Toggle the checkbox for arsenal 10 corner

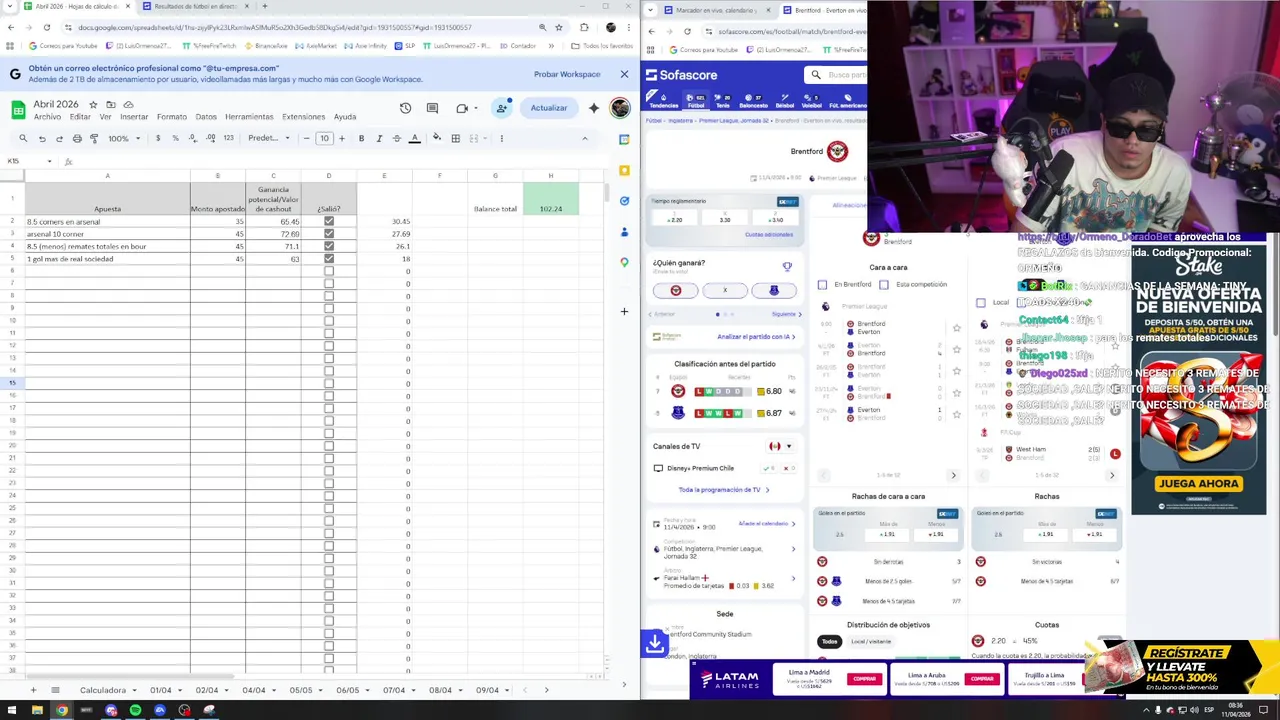tap(328, 234)
